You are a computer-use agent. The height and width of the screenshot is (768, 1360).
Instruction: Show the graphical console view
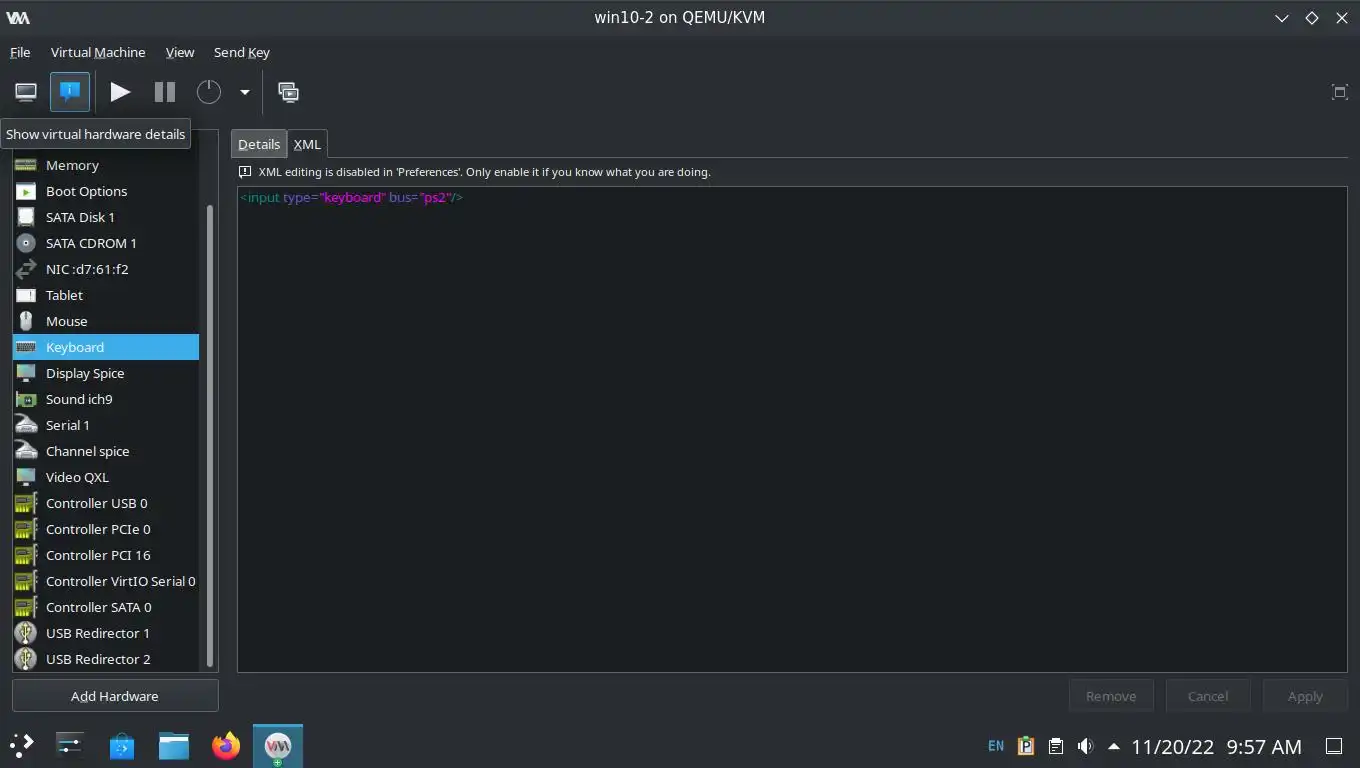coord(26,92)
